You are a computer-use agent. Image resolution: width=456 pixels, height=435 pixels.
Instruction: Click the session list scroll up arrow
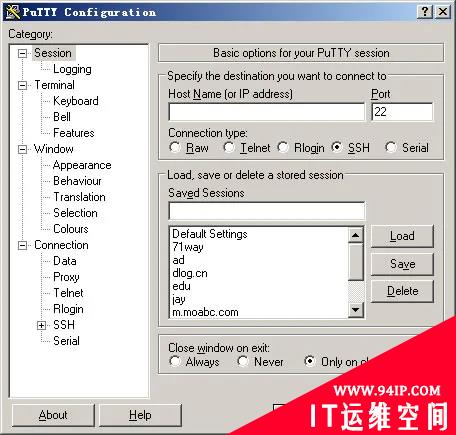[x=355, y=235]
